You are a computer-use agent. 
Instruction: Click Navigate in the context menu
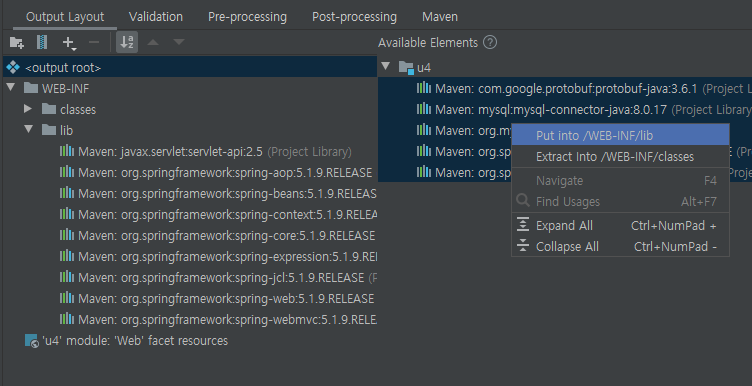pyautogui.click(x=621, y=181)
